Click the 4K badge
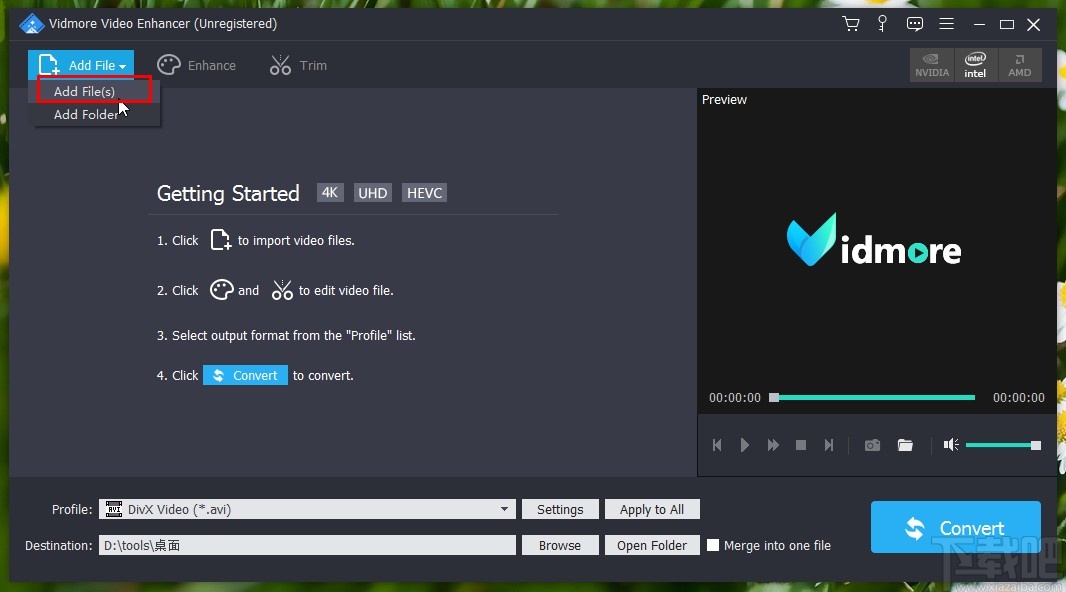Image resolution: width=1066 pixels, height=592 pixels. (x=330, y=193)
